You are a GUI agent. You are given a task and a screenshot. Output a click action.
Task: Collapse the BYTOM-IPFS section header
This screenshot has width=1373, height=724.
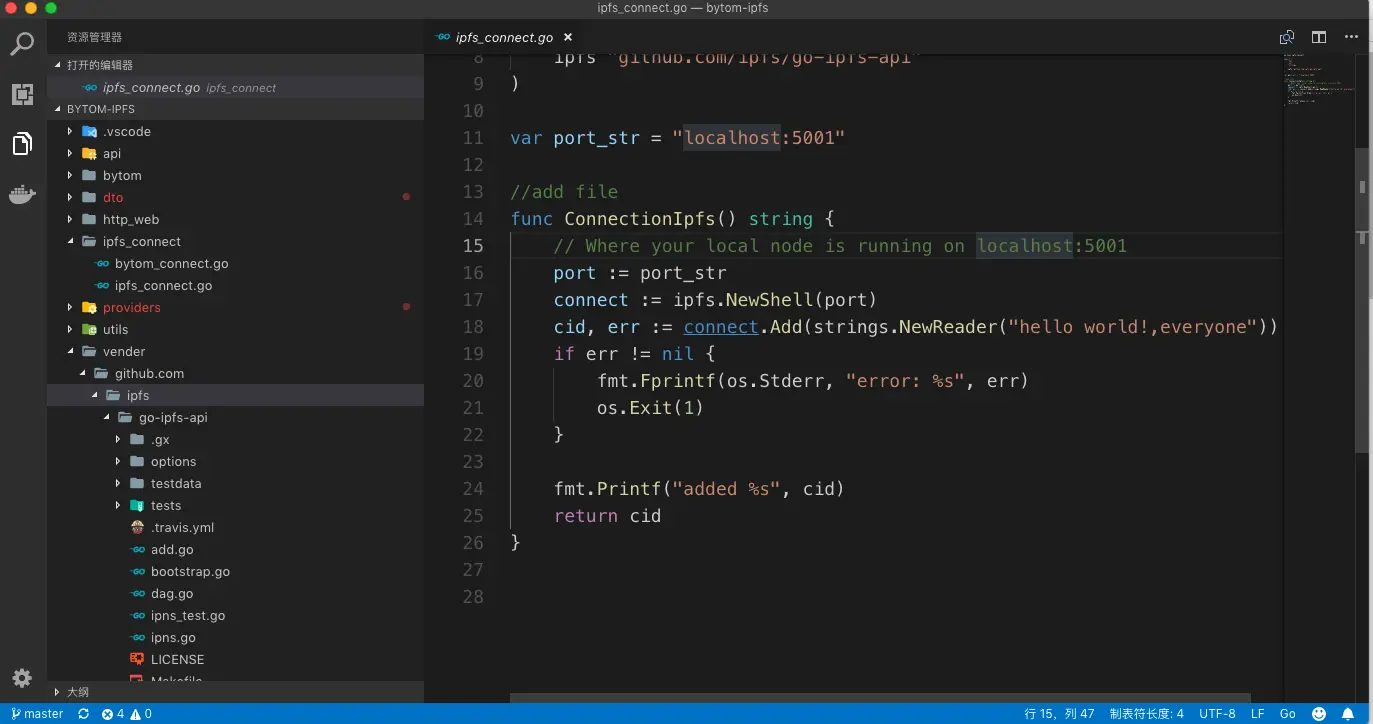[x=235, y=109]
